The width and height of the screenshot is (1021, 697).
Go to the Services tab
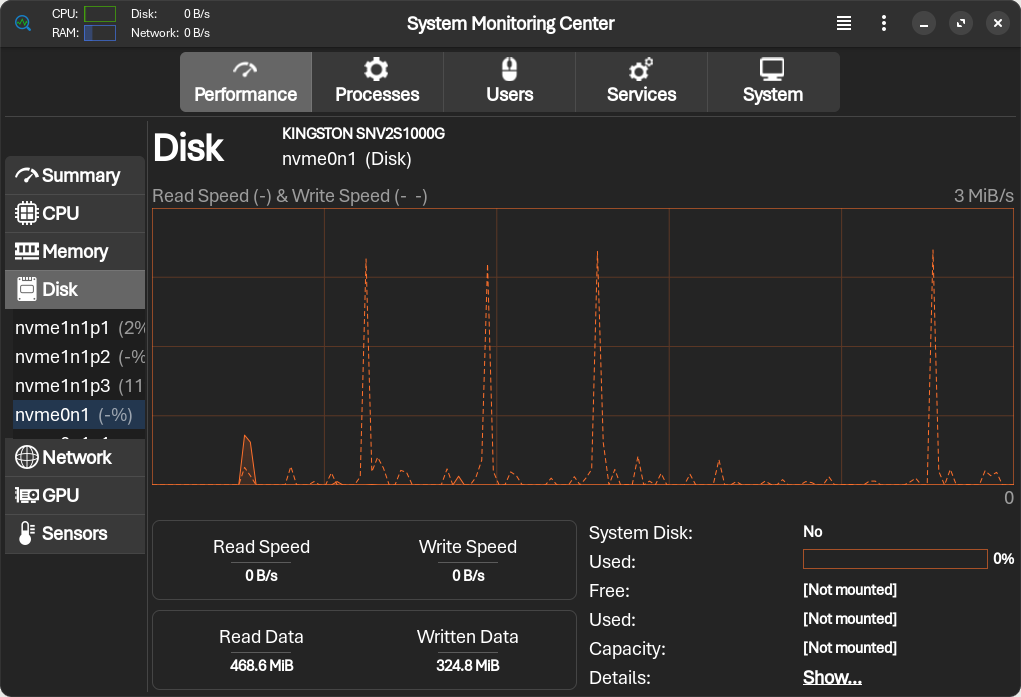click(x=641, y=82)
